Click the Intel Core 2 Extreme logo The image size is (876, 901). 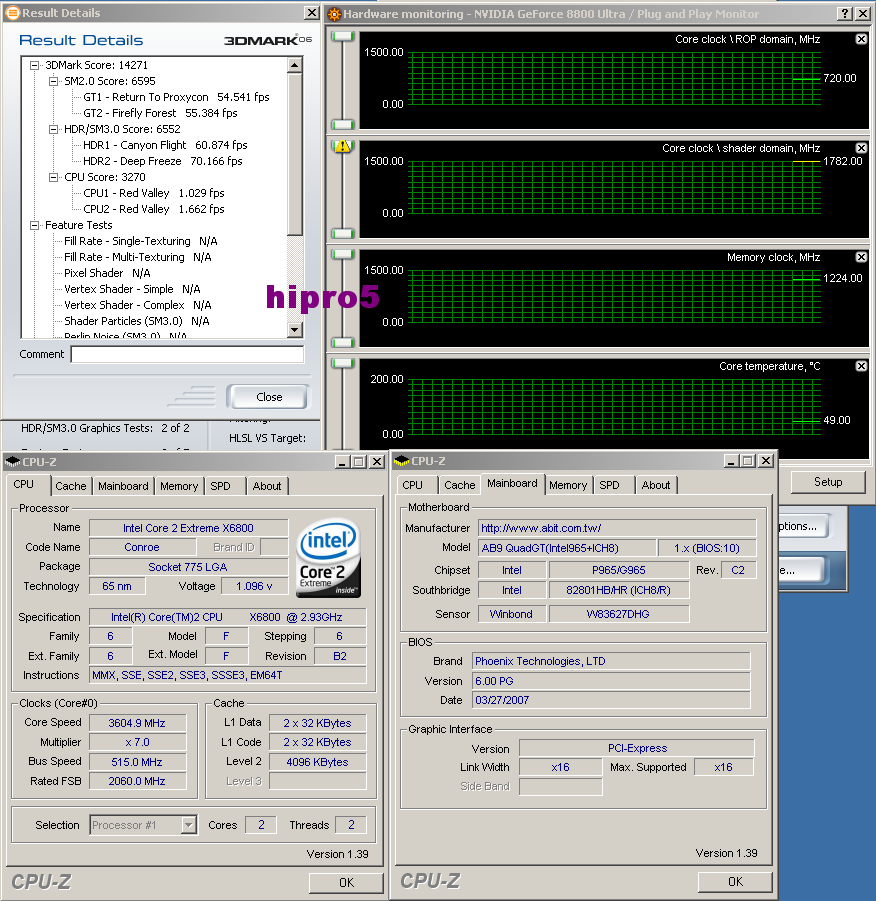pos(328,556)
